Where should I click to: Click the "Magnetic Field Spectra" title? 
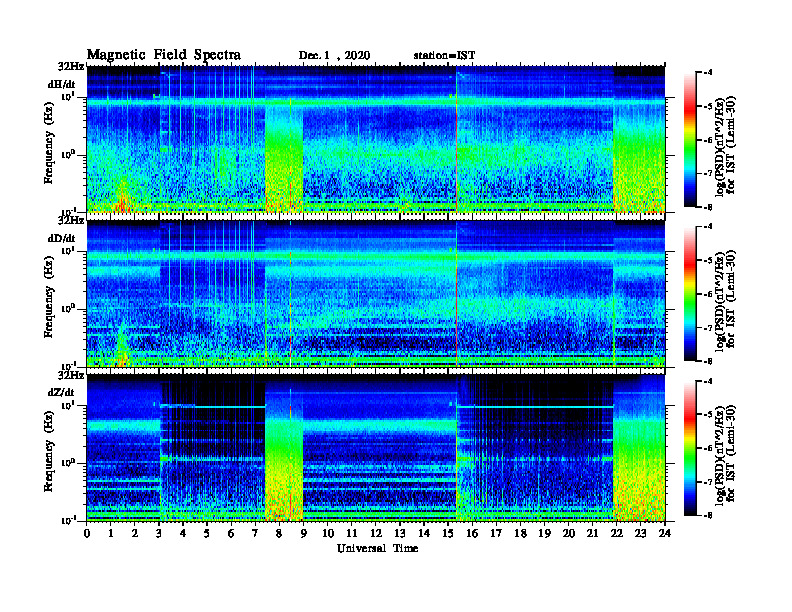(164, 55)
